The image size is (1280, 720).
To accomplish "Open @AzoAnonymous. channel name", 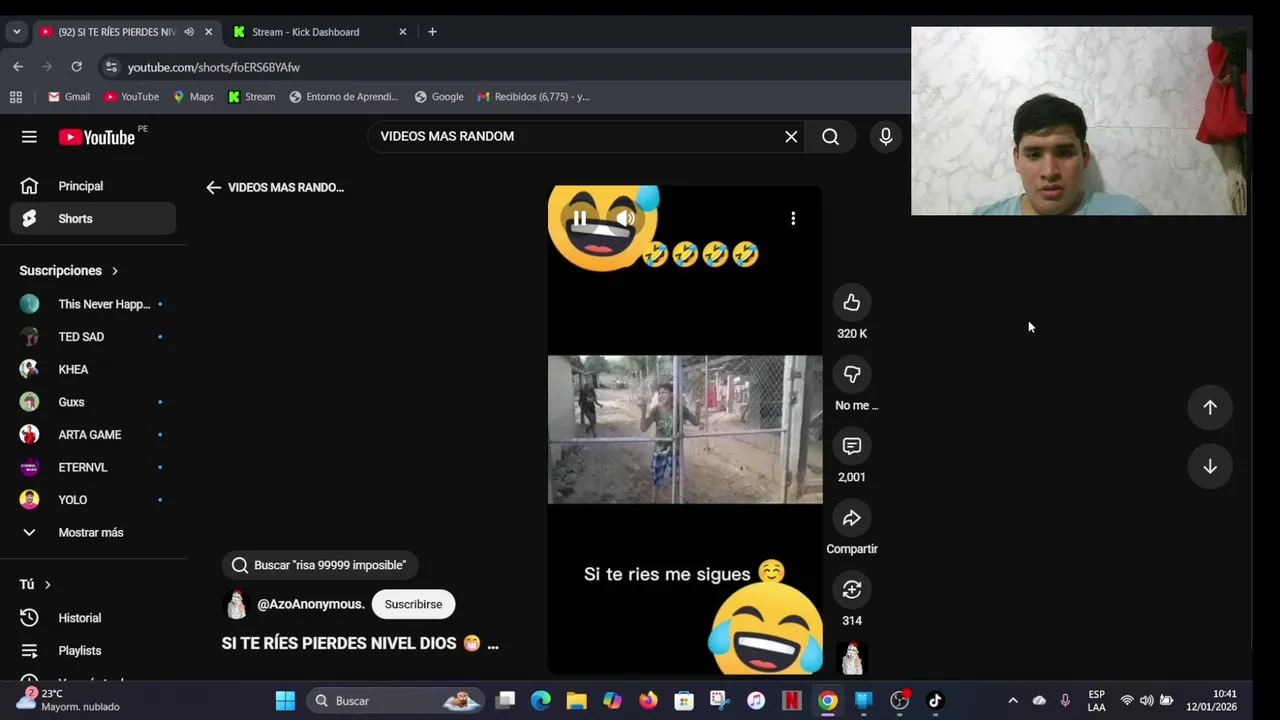I will tap(311, 604).
